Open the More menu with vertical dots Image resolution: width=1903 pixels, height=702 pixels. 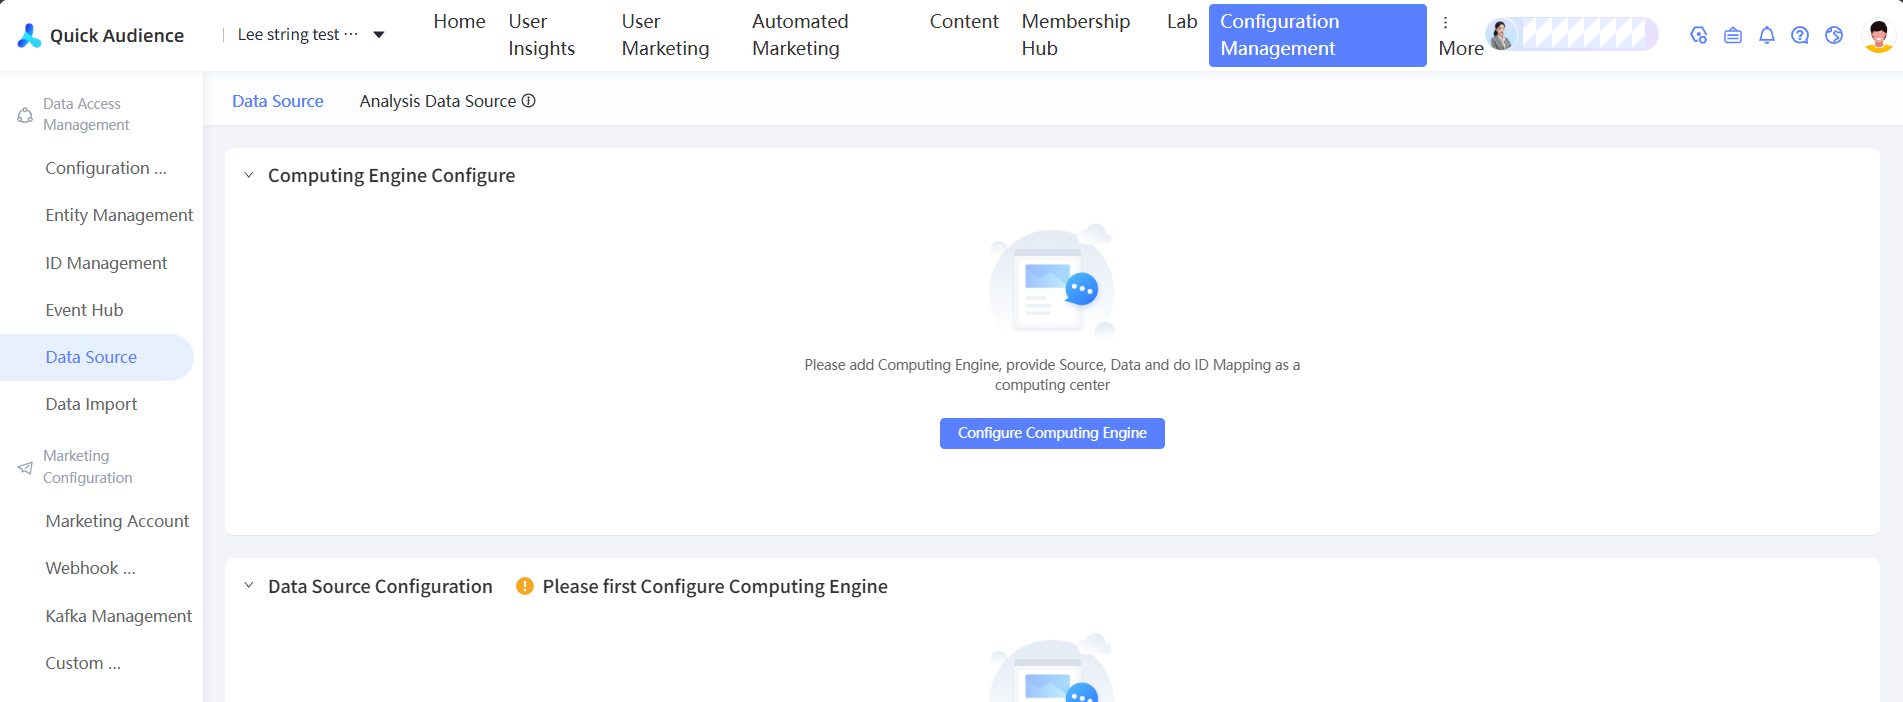pos(1460,35)
